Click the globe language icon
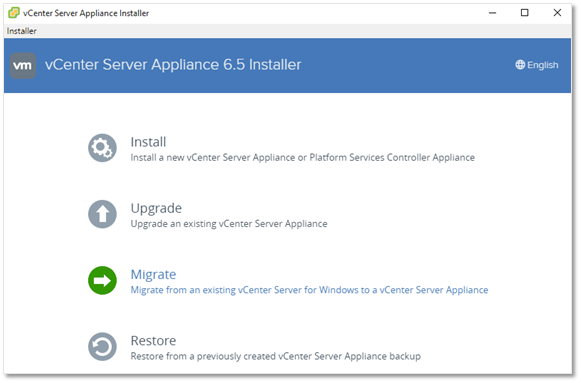Viewport: 581px width, 383px height. (520, 65)
